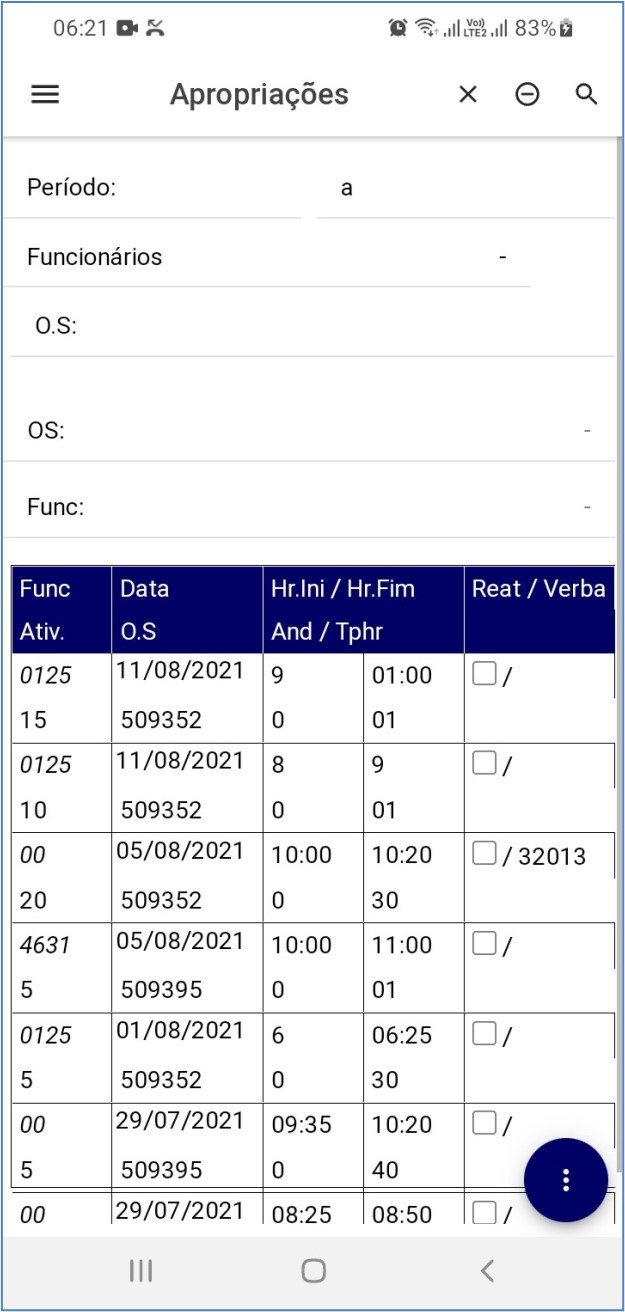Open the hamburger navigation menu
Screen dimensions: 625x1312
click(45, 94)
